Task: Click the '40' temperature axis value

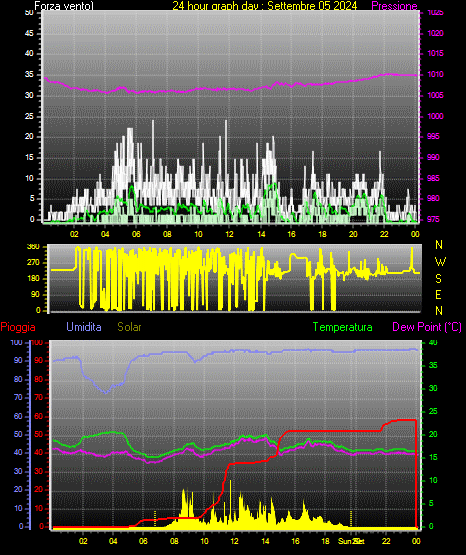Action: coord(433,342)
